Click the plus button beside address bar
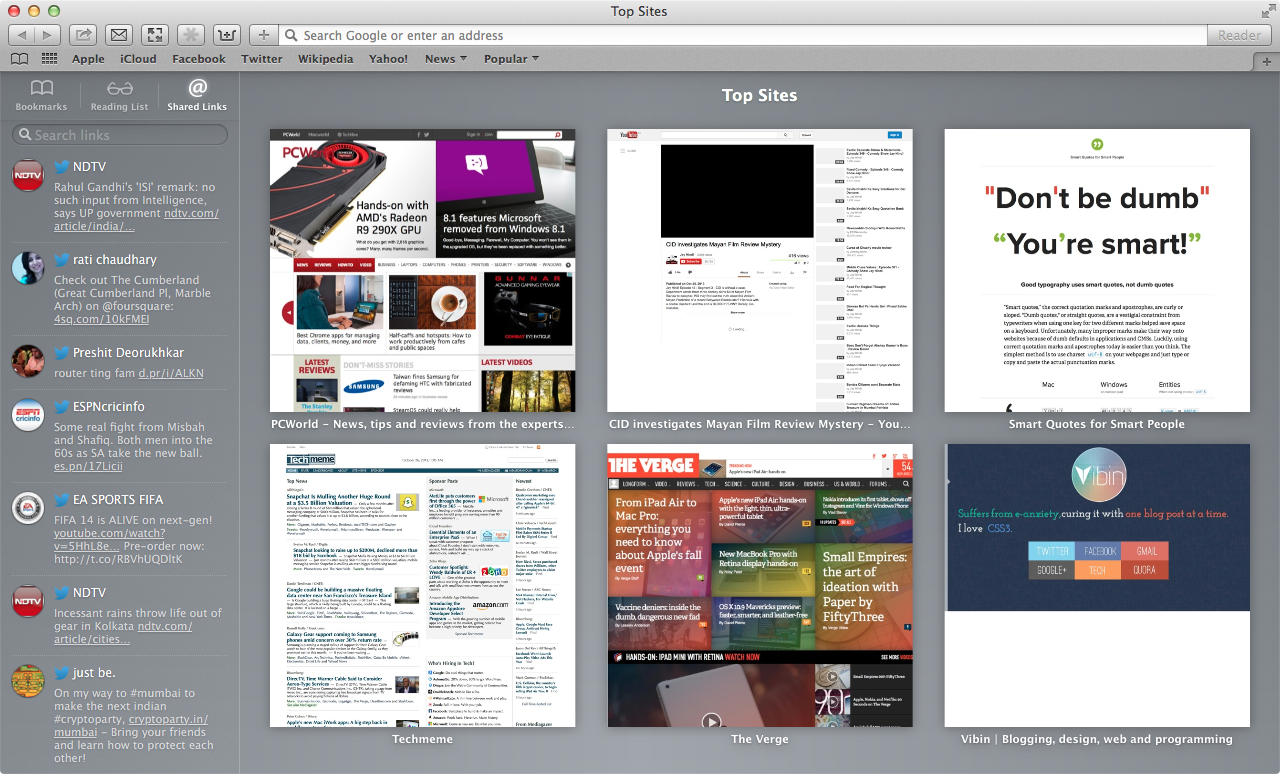The height and width of the screenshot is (774, 1280). (x=264, y=35)
